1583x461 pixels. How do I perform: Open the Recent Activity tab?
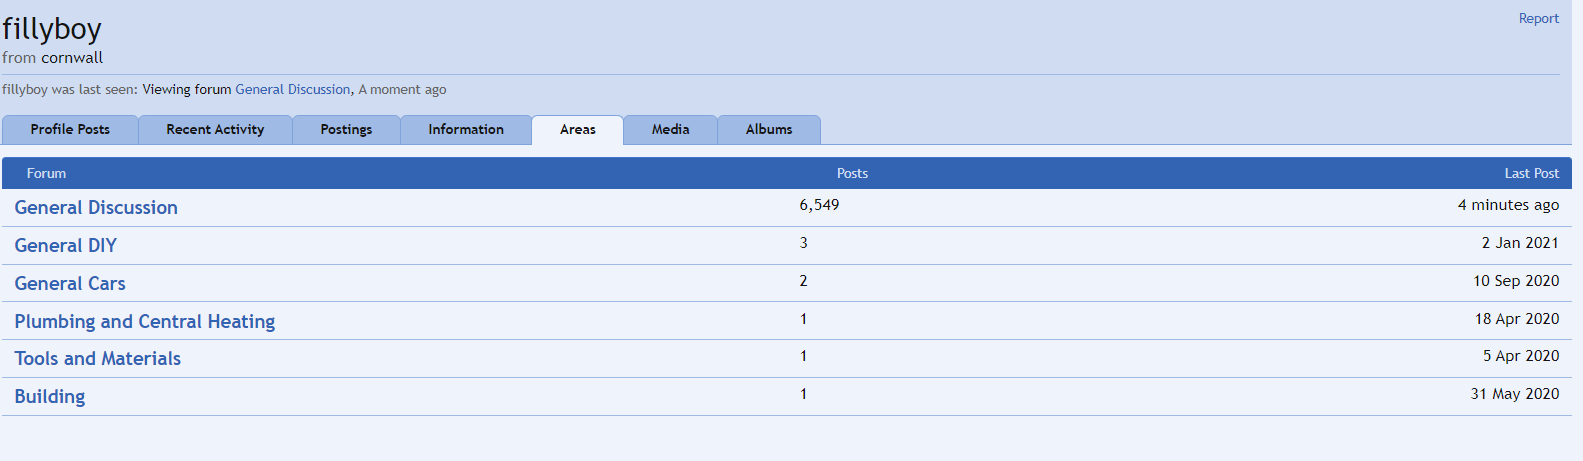(x=215, y=130)
